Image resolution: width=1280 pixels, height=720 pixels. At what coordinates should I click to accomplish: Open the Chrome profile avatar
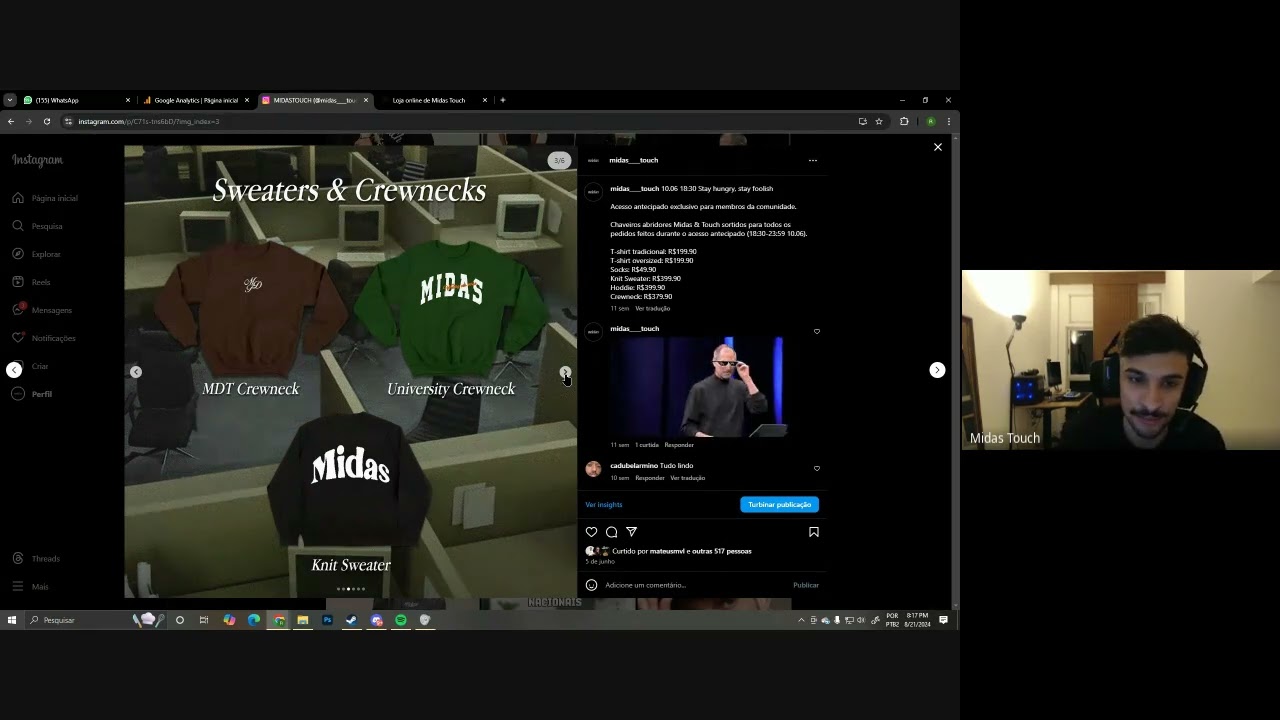coord(930,121)
